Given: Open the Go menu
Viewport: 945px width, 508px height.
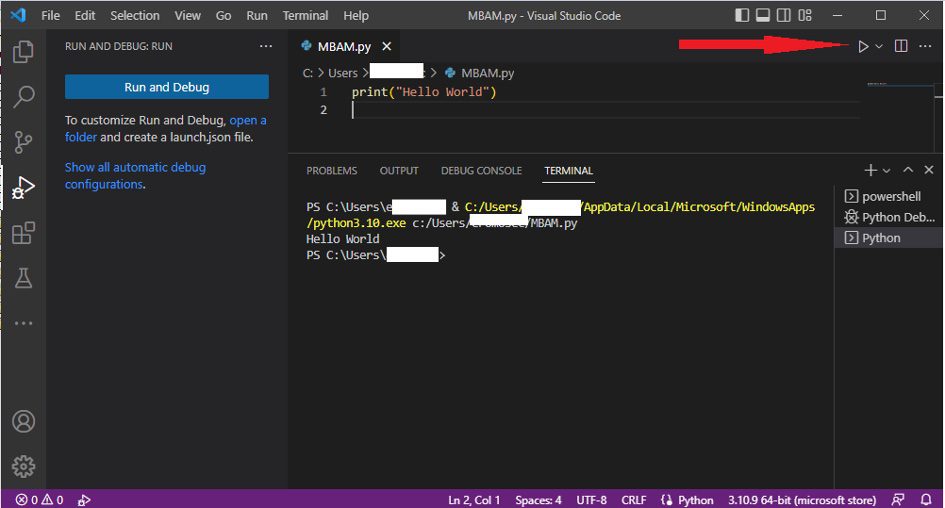Looking at the screenshot, I should tap(224, 16).
